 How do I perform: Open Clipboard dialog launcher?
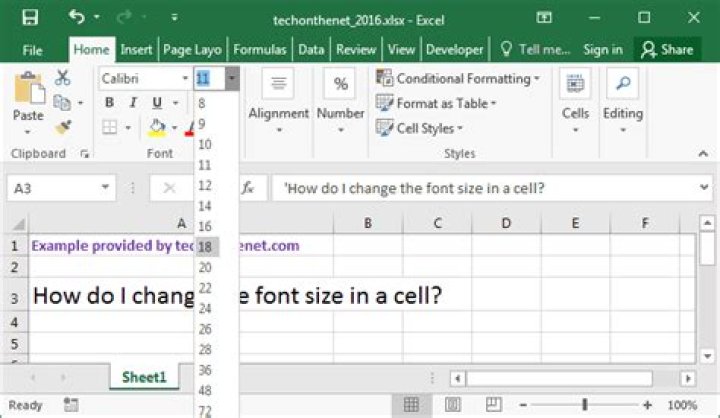click(84, 154)
